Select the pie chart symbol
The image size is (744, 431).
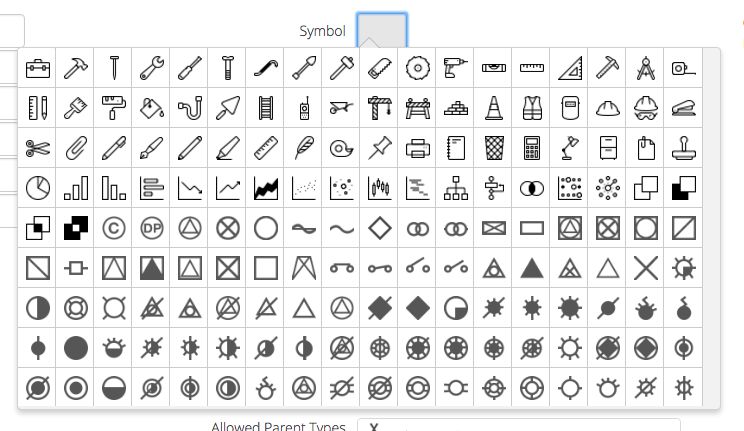(x=37, y=188)
